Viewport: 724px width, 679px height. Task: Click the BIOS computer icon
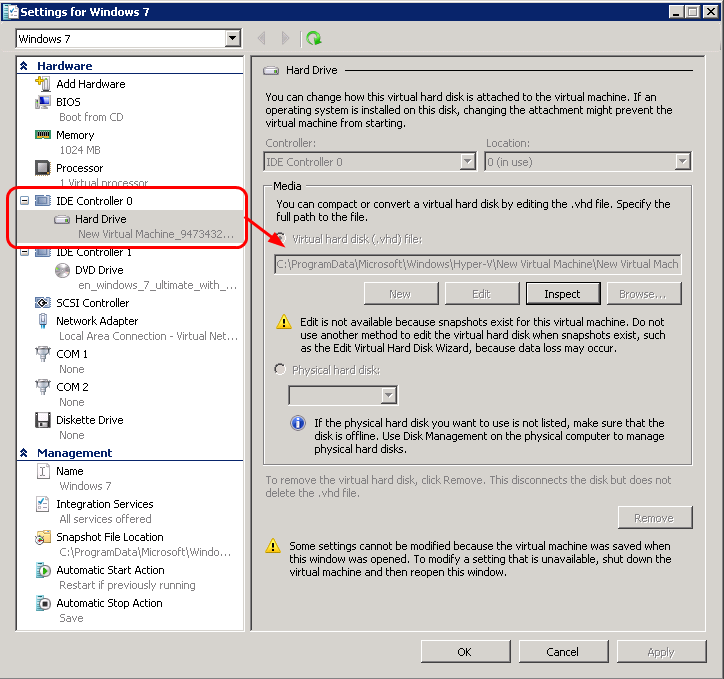tap(42, 102)
